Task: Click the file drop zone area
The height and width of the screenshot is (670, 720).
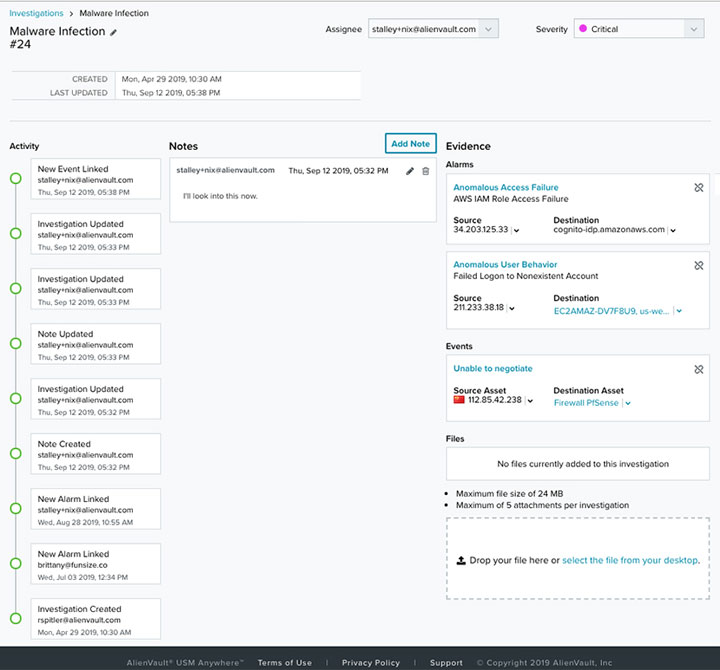Action: 578,558
